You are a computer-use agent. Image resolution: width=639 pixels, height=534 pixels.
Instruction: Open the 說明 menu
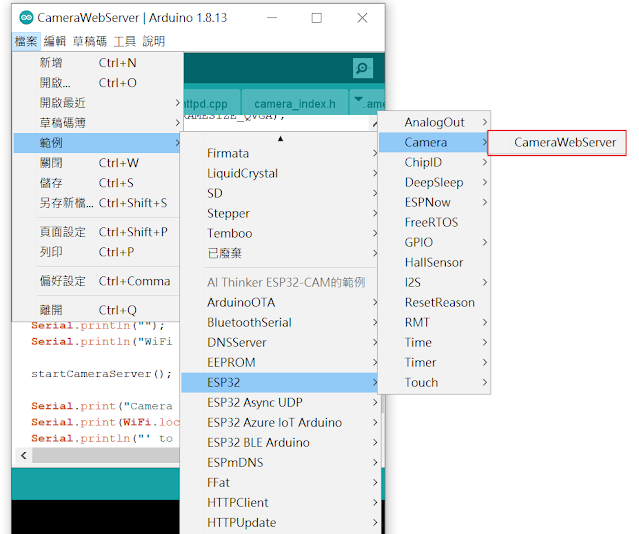click(x=154, y=41)
